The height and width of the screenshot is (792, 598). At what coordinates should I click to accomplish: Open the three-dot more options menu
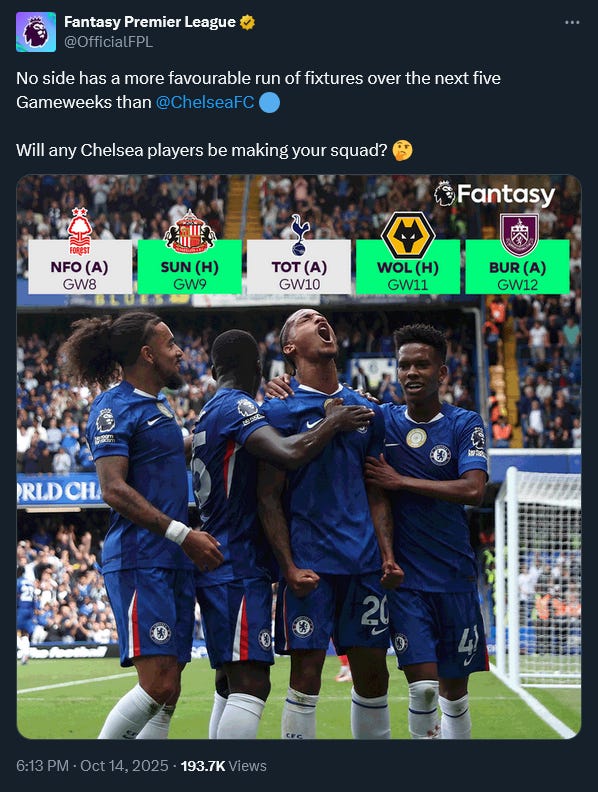(572, 22)
